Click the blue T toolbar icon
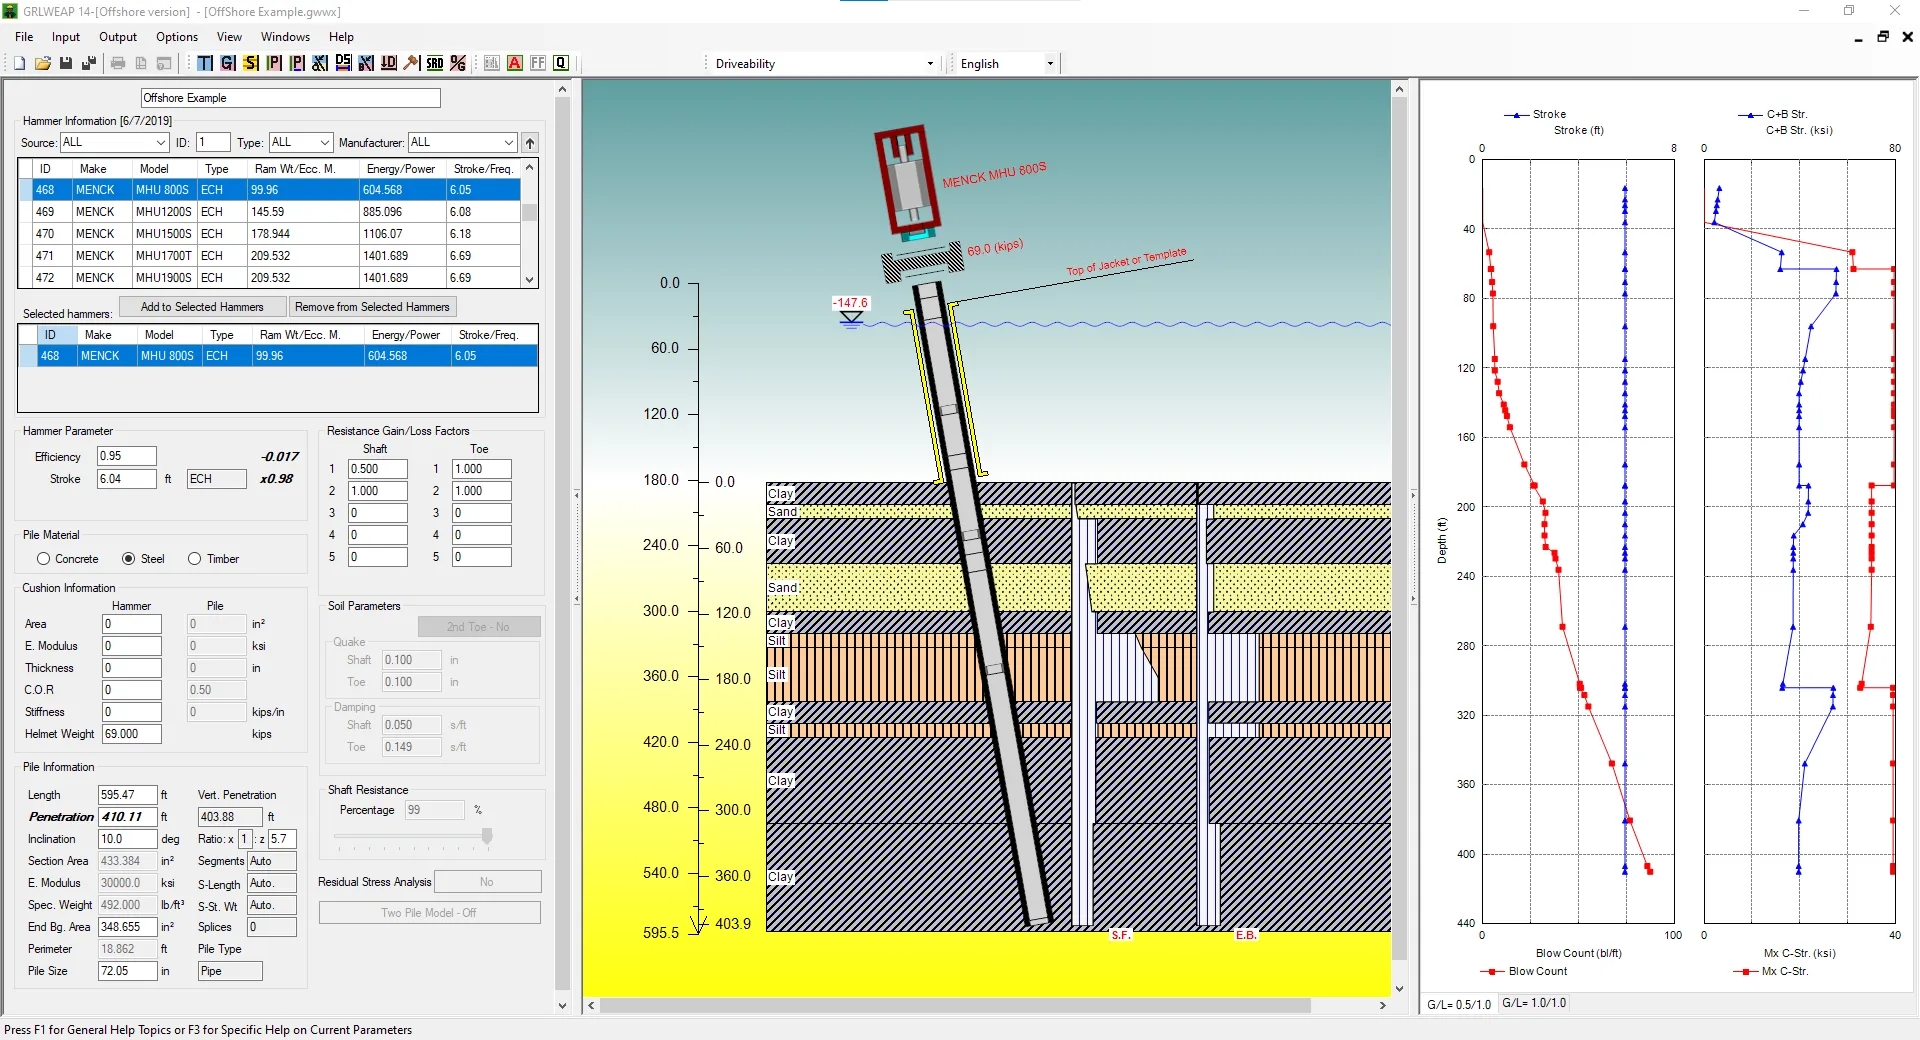1920x1040 pixels. [205, 63]
